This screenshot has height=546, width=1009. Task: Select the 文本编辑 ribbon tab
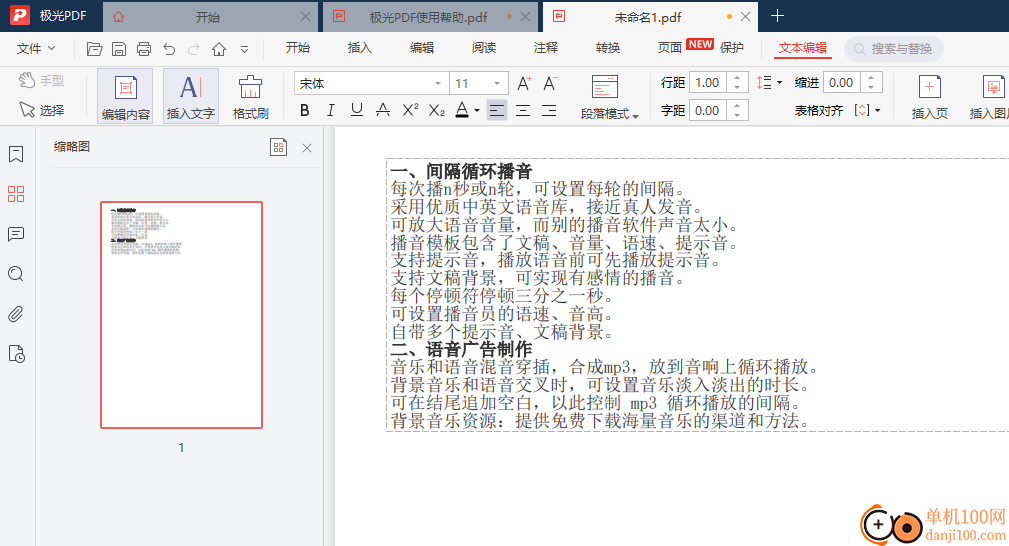pos(802,48)
